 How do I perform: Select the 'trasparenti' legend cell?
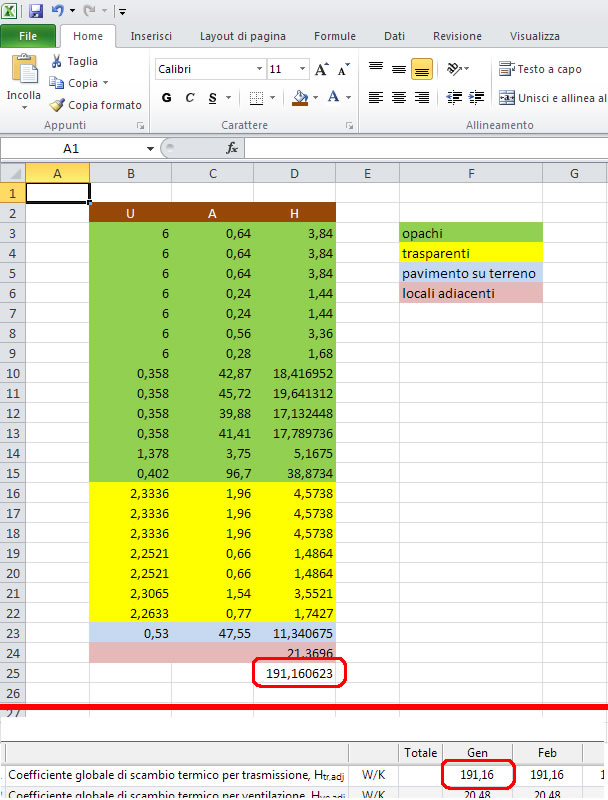[471, 254]
